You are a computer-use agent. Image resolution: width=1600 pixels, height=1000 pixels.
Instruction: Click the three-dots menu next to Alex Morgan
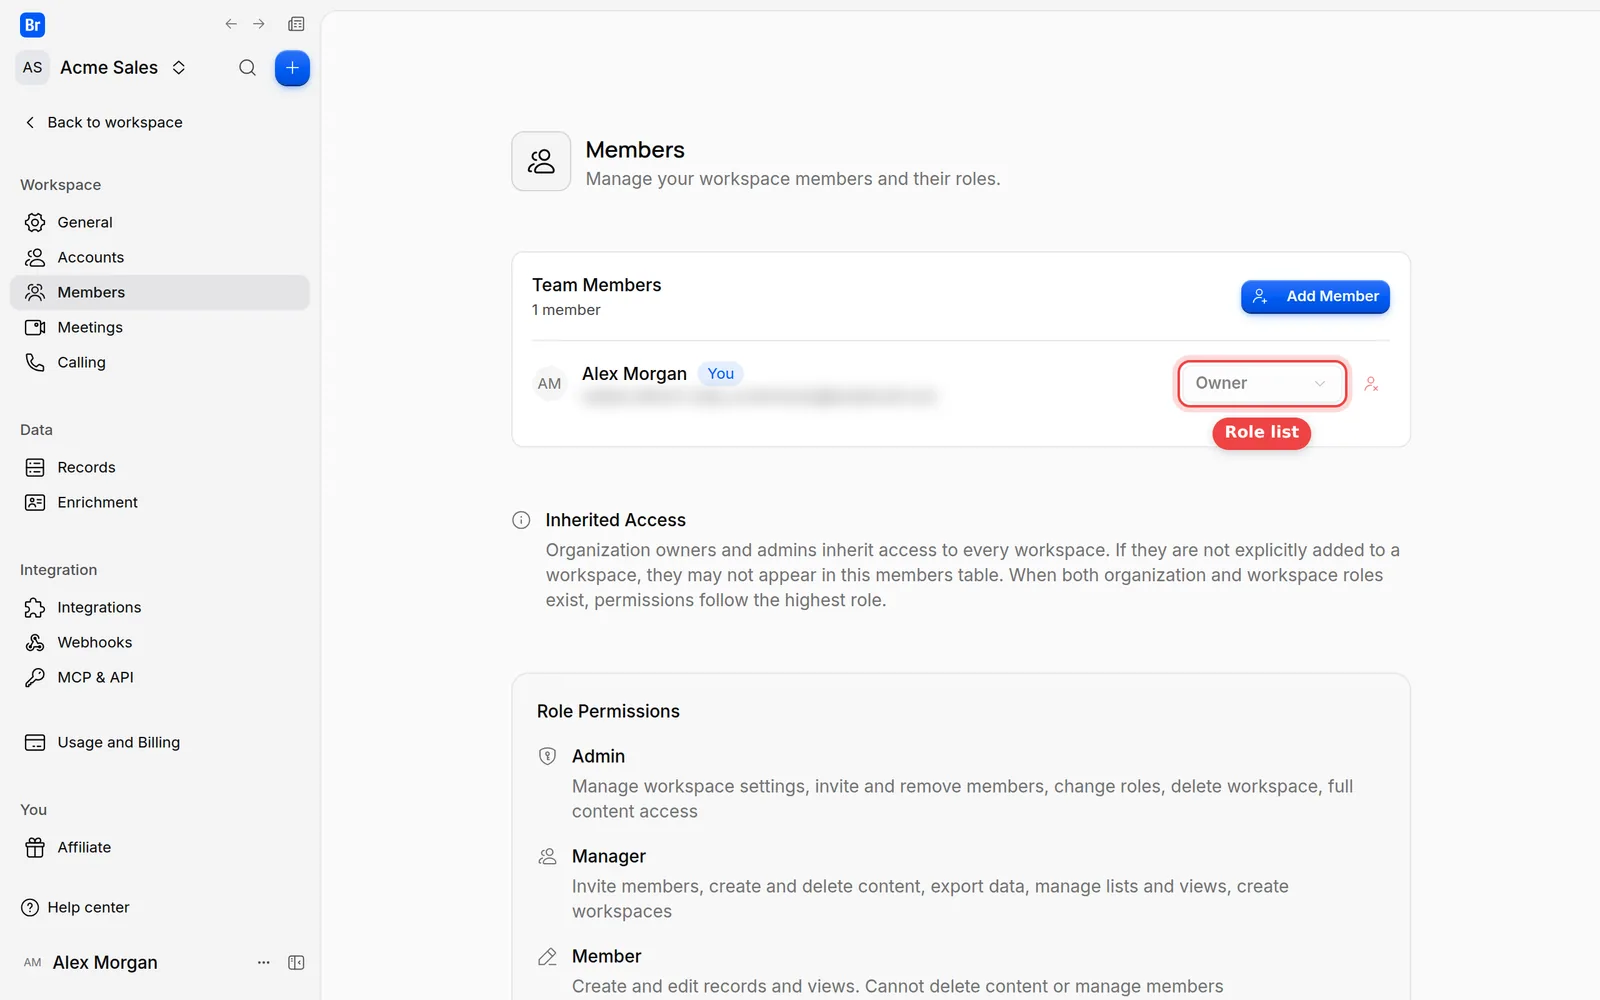pyautogui.click(x=264, y=962)
